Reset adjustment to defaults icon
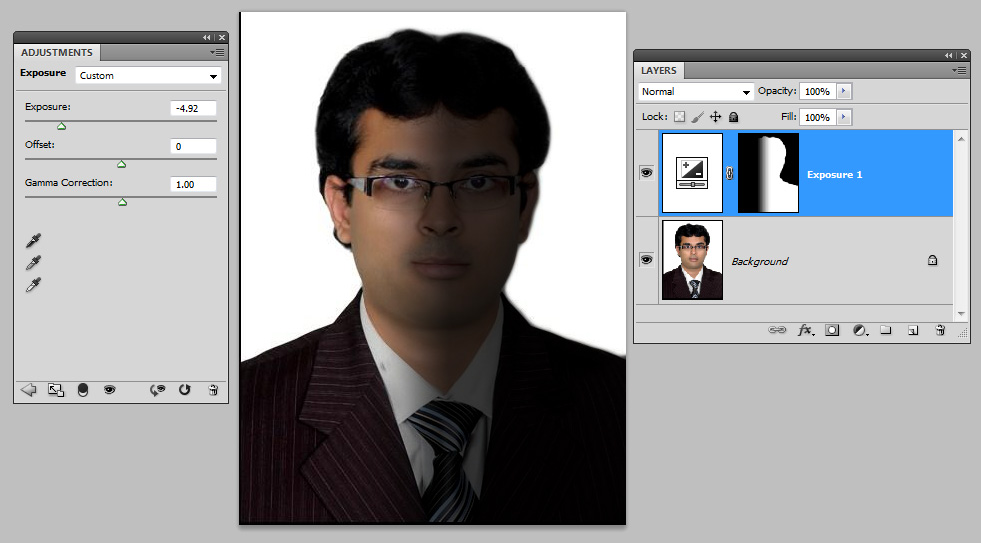The width and height of the screenshot is (981, 543). pyautogui.click(x=185, y=390)
